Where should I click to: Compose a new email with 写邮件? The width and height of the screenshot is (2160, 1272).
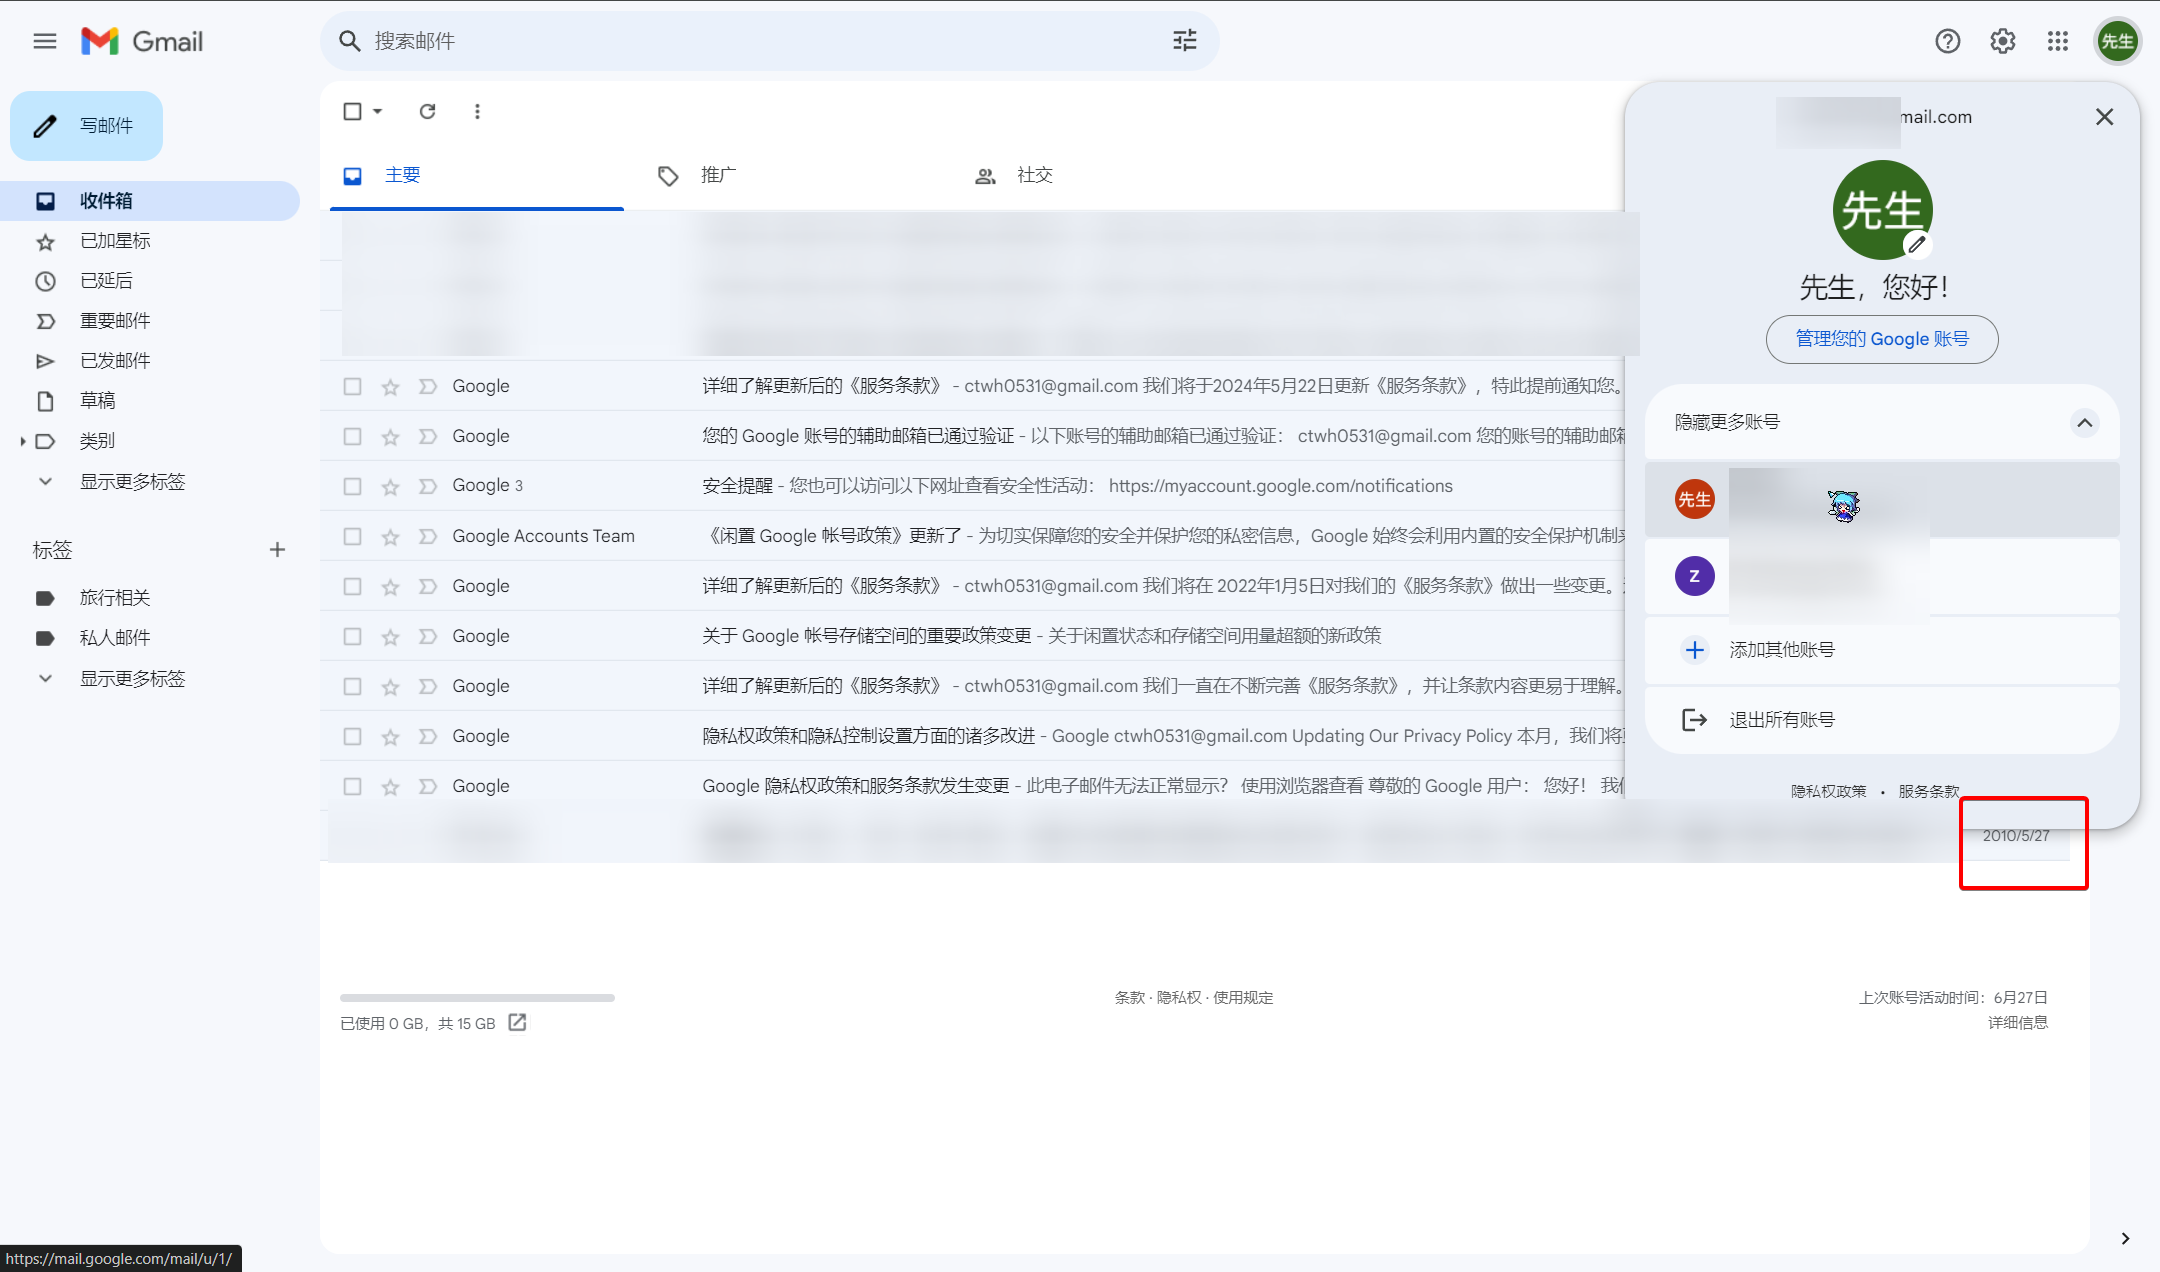(x=87, y=126)
